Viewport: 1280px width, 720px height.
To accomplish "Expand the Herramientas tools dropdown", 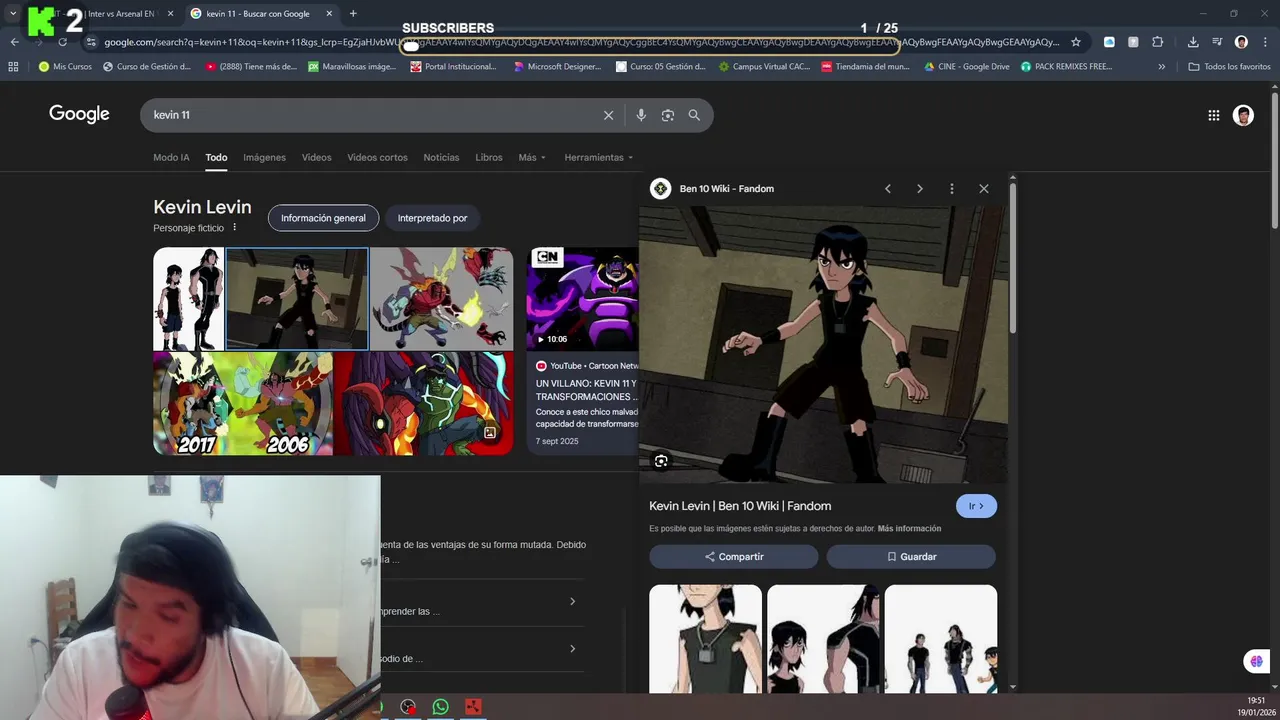I will (598, 157).
